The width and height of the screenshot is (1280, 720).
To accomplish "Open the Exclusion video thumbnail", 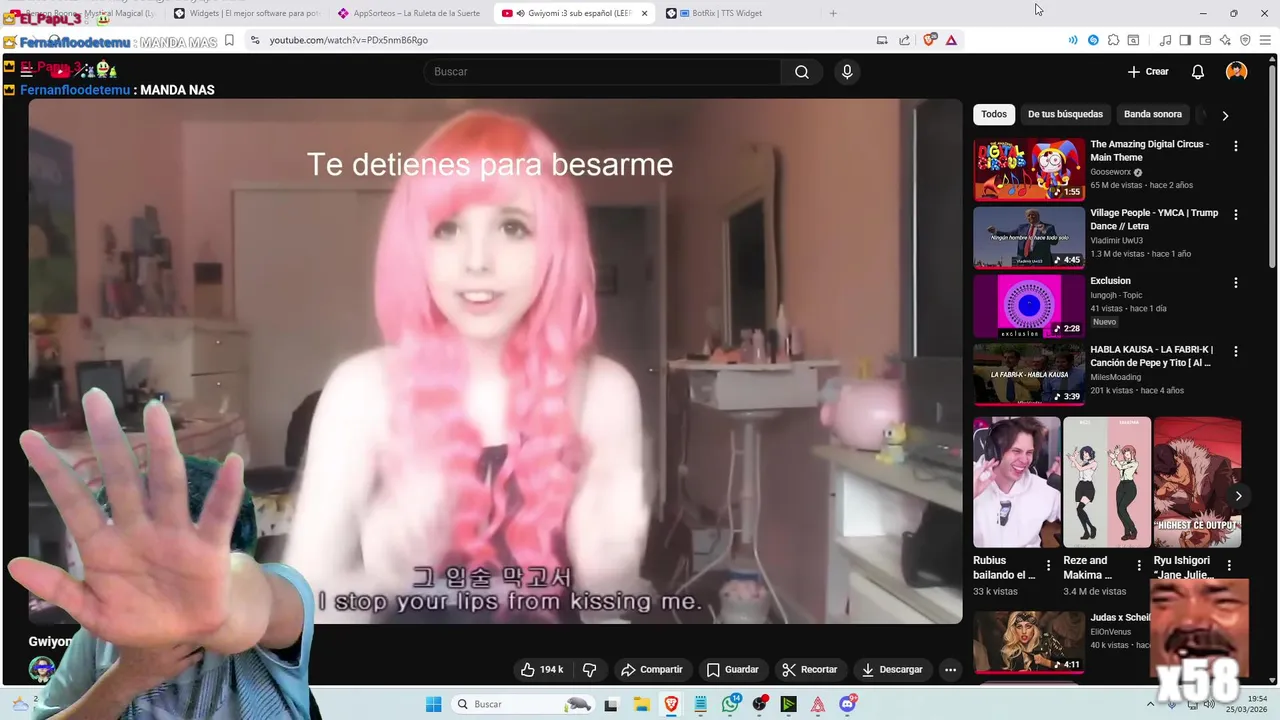I will click(x=1029, y=307).
